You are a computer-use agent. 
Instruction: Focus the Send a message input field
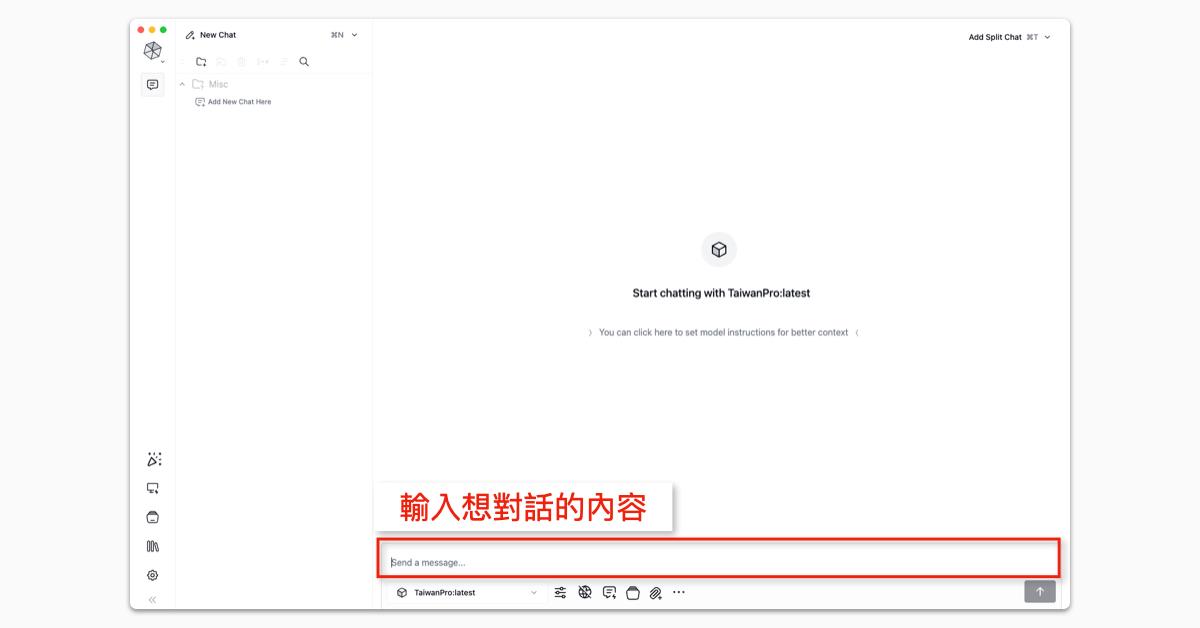coord(718,562)
